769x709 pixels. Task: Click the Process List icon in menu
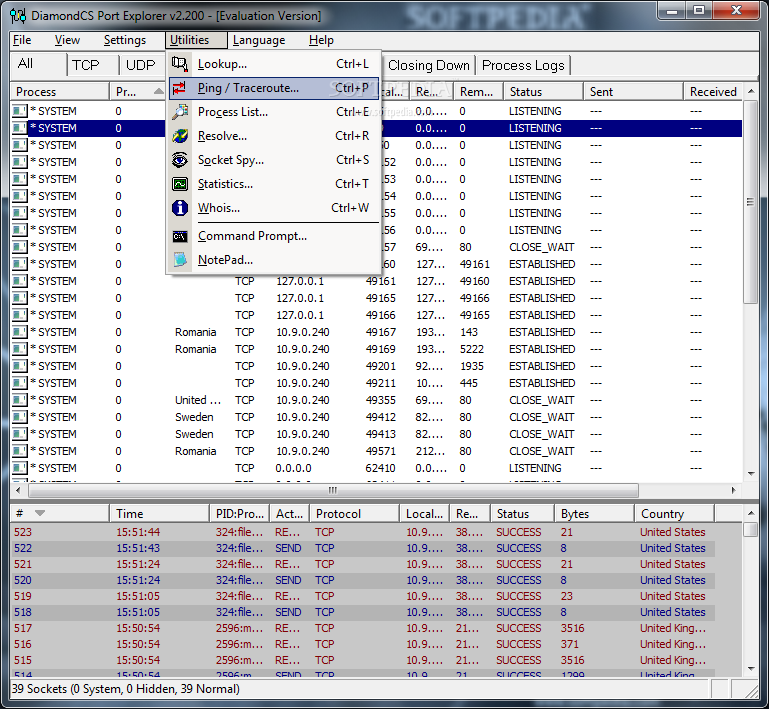180,112
